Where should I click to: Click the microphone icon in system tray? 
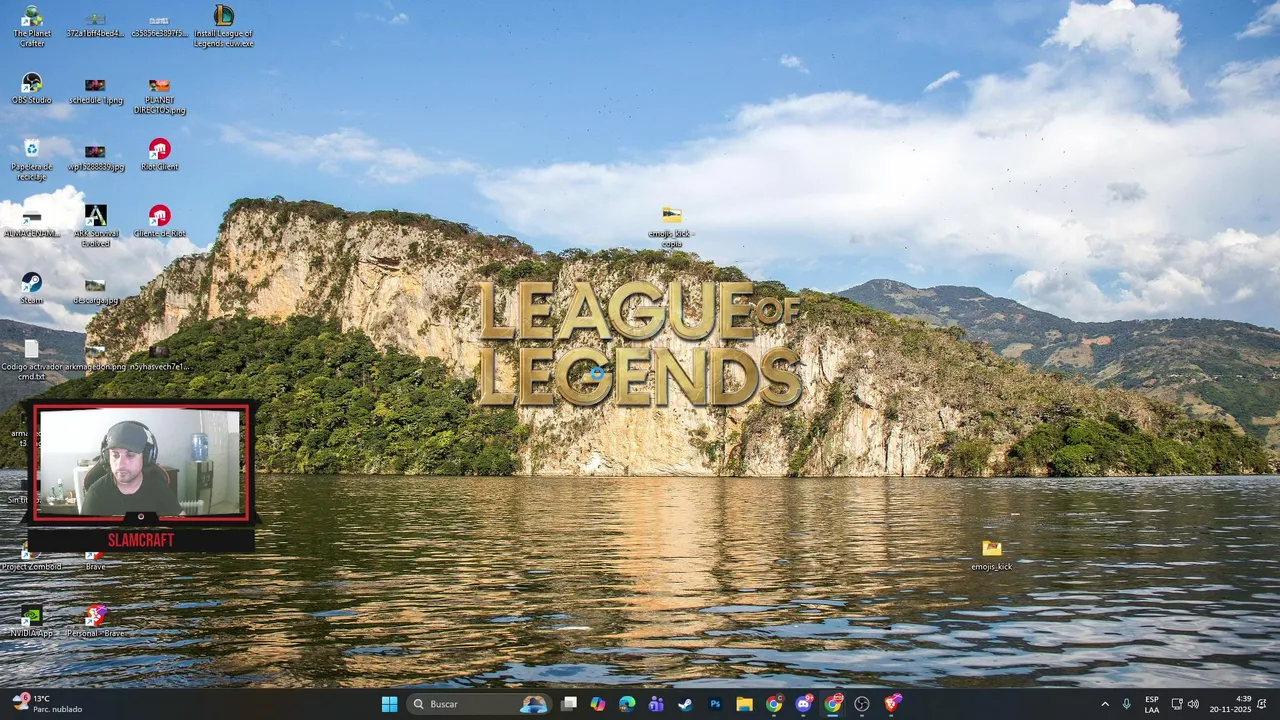pyautogui.click(x=1127, y=704)
